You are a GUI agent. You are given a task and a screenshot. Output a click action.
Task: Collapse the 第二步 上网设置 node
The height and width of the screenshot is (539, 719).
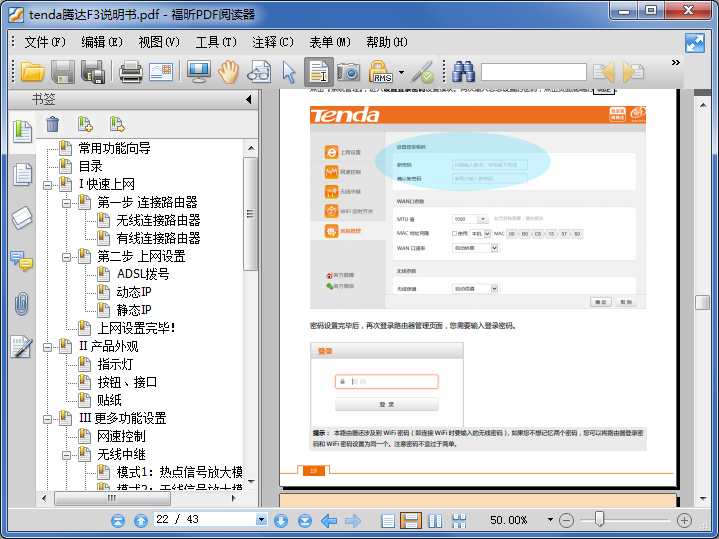[x=66, y=257]
